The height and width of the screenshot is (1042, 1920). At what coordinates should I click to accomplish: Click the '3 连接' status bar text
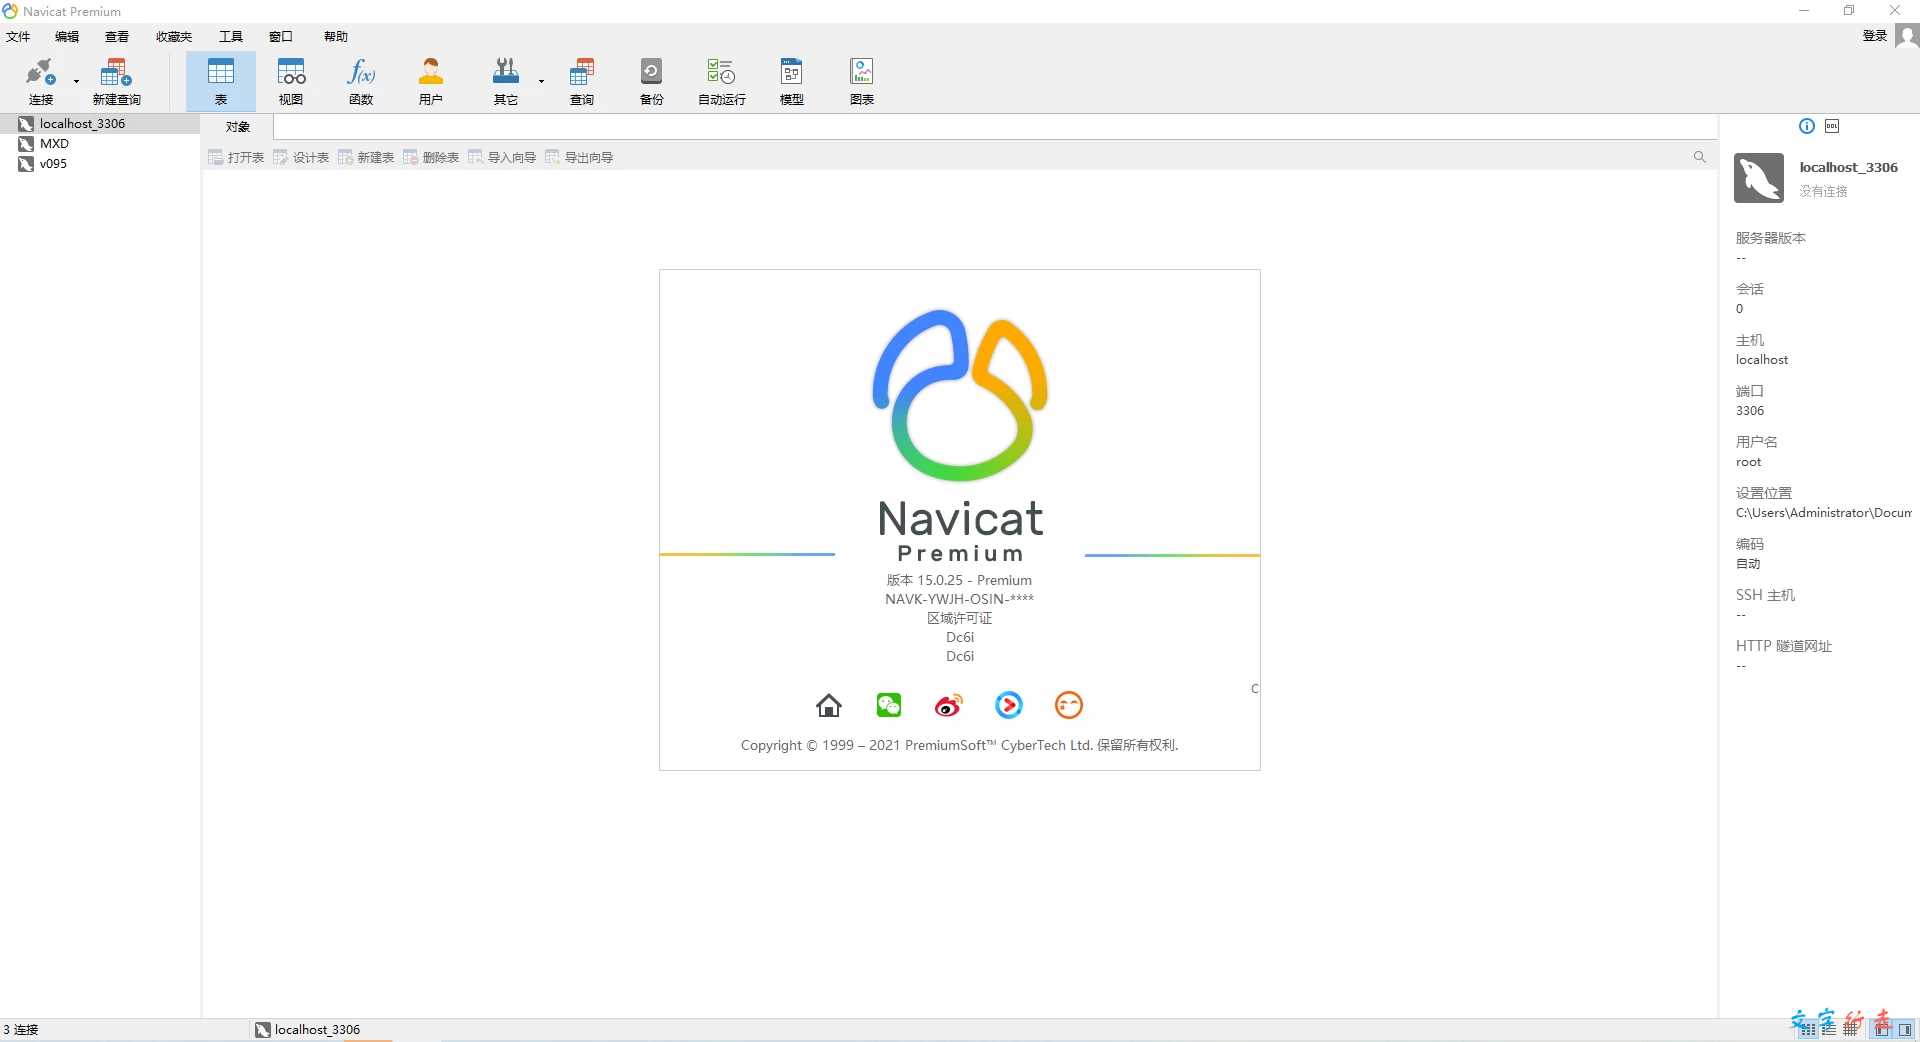click(x=21, y=1030)
